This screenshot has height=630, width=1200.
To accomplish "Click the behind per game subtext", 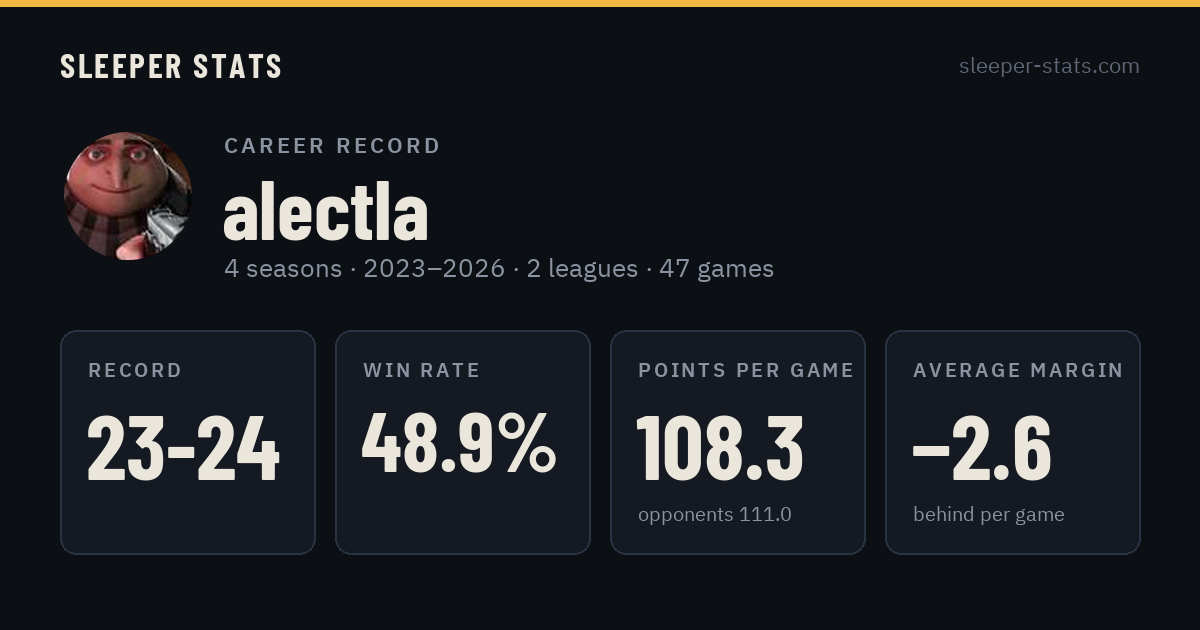I will [989, 514].
